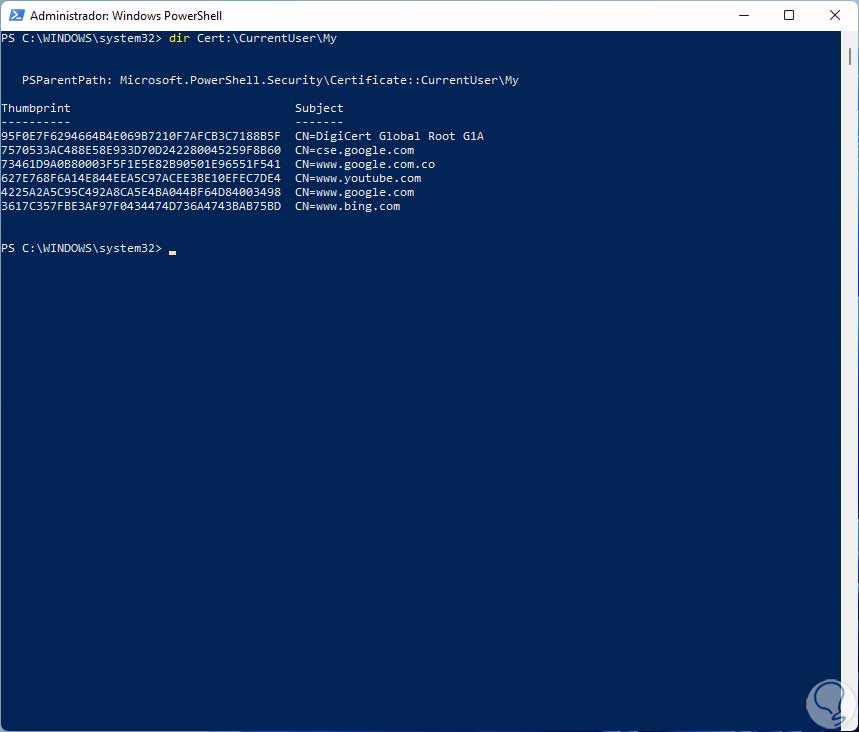Click 'CN=www.google.com' subject

tap(354, 192)
